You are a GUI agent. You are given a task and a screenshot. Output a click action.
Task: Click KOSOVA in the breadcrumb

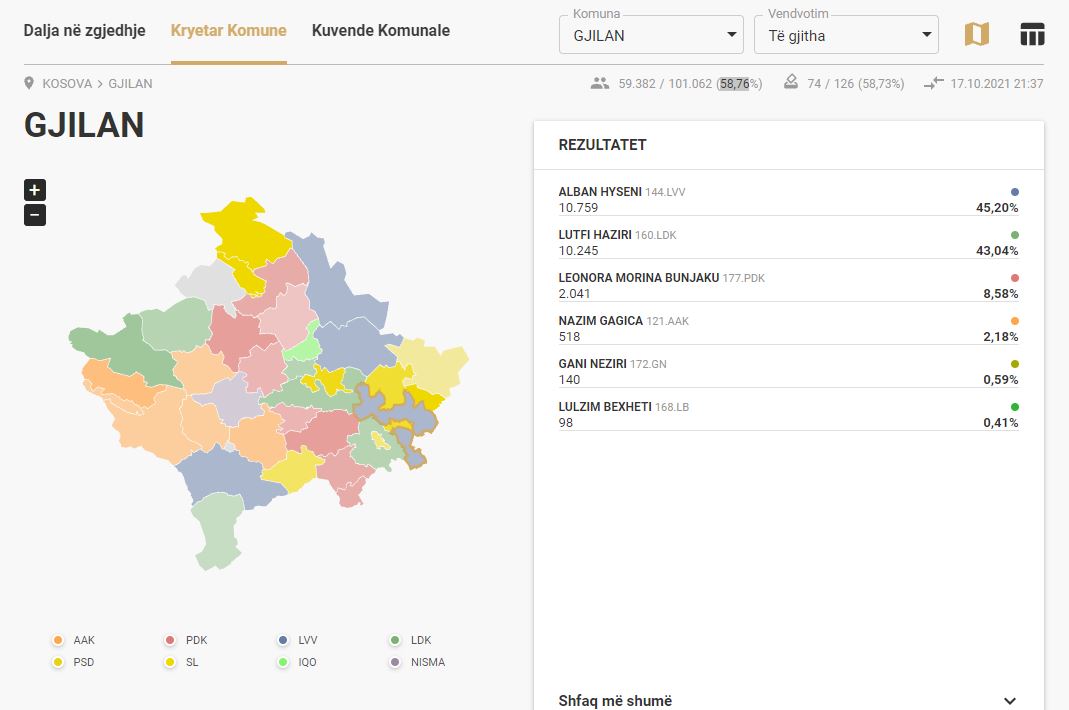tap(67, 84)
